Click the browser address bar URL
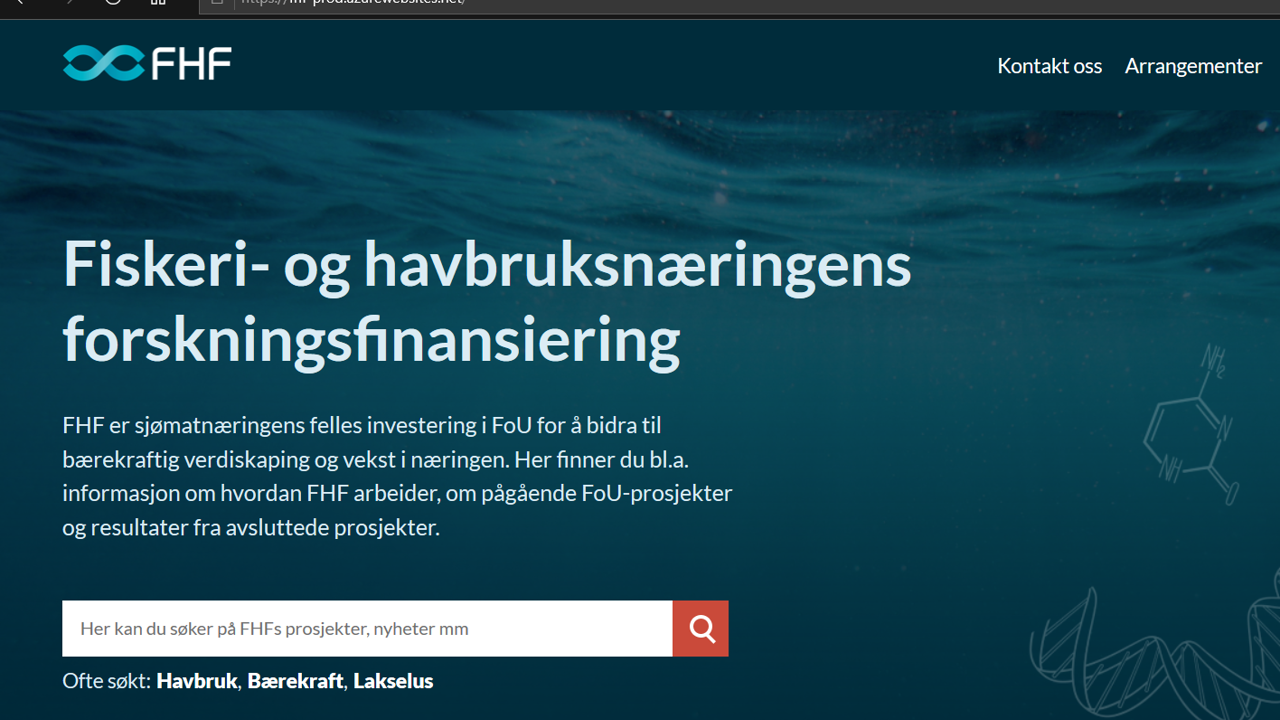This screenshot has height=720, width=1280. pos(352,3)
